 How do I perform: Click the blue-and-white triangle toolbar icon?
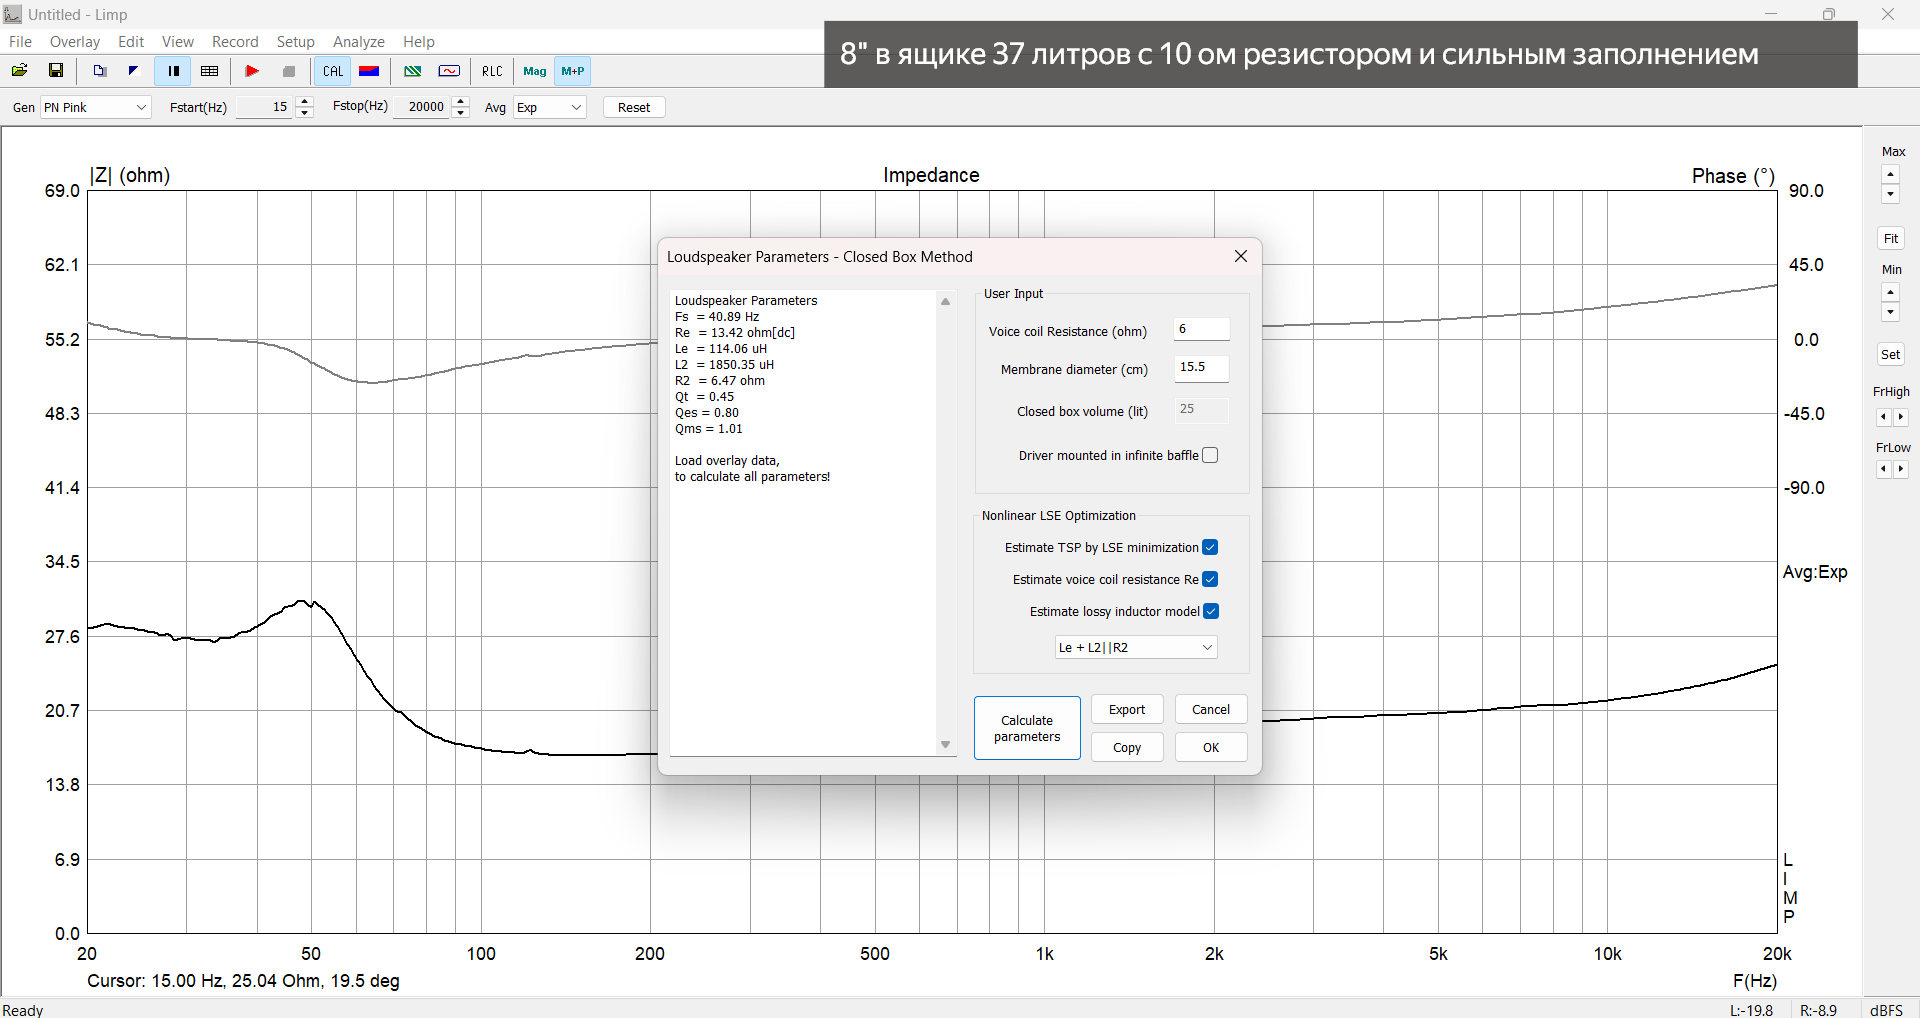pos(133,71)
